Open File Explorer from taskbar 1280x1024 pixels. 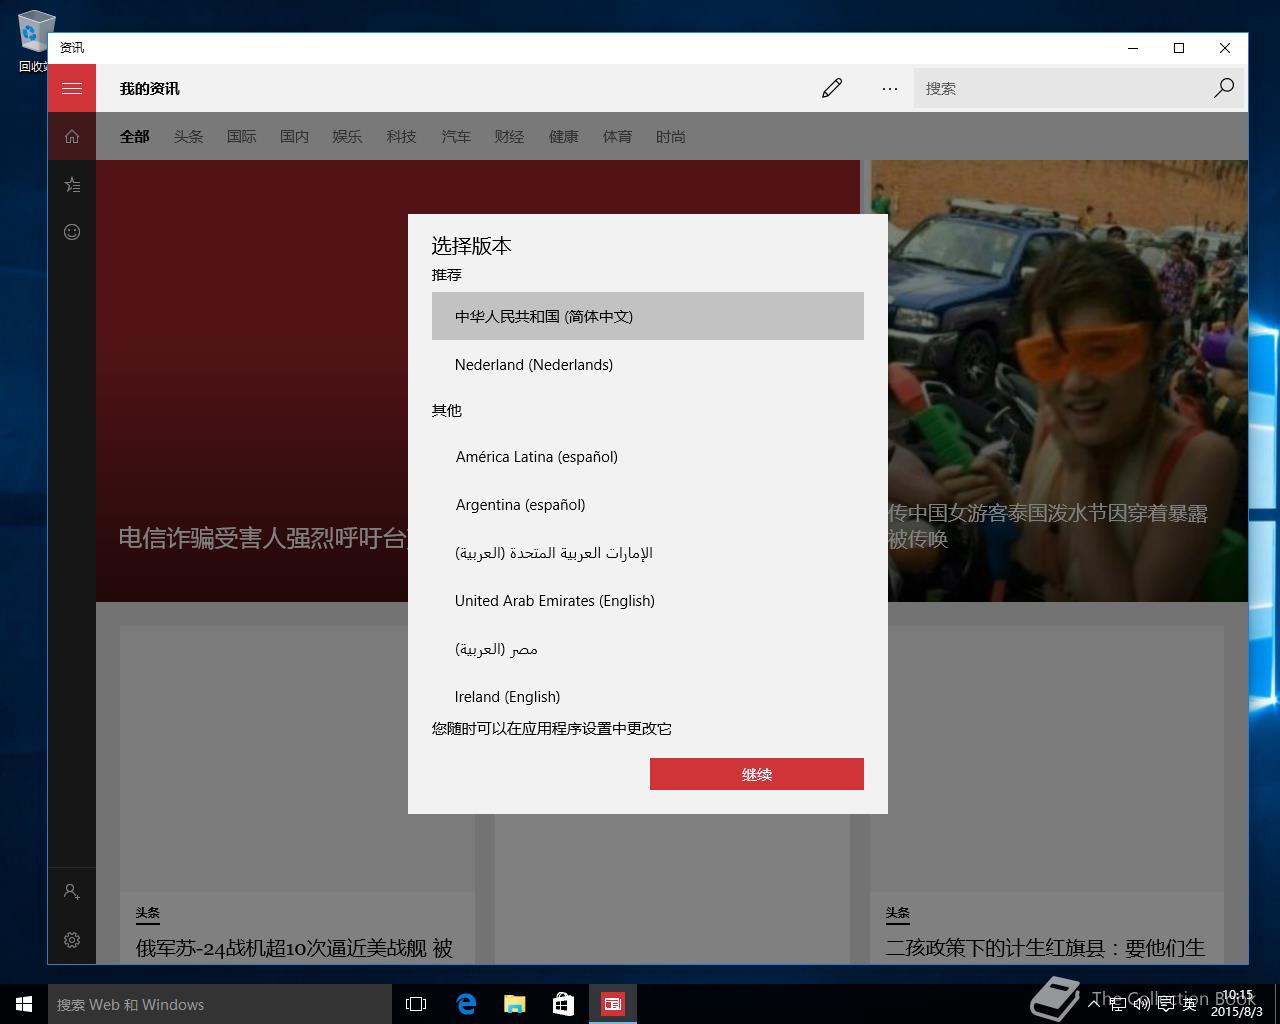click(515, 1004)
